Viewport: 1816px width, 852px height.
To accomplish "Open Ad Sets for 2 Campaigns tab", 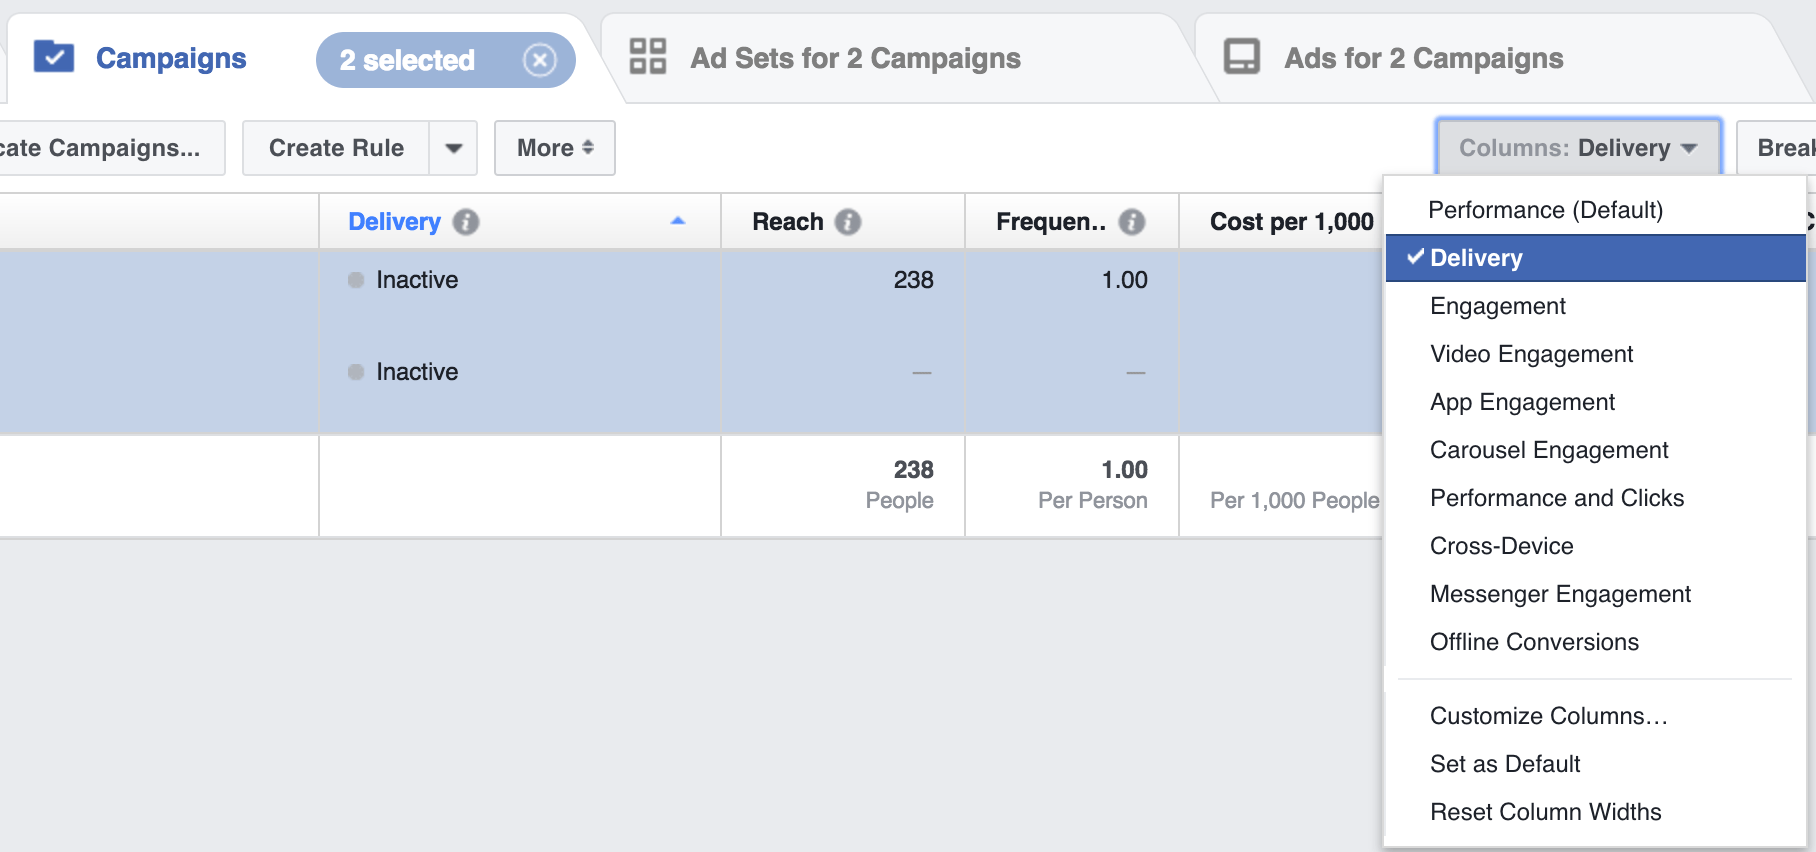I will (855, 58).
